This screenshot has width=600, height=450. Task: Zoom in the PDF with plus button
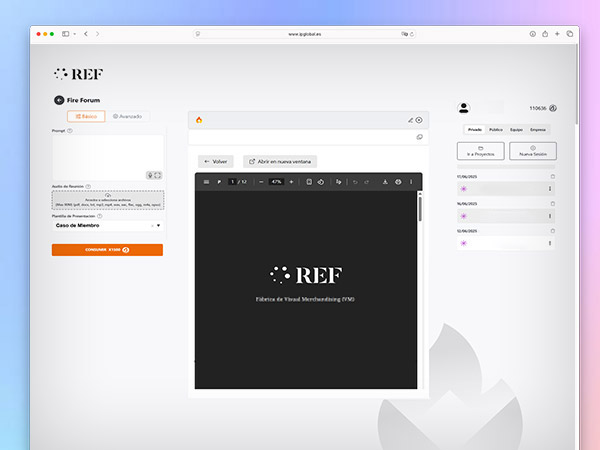[292, 182]
